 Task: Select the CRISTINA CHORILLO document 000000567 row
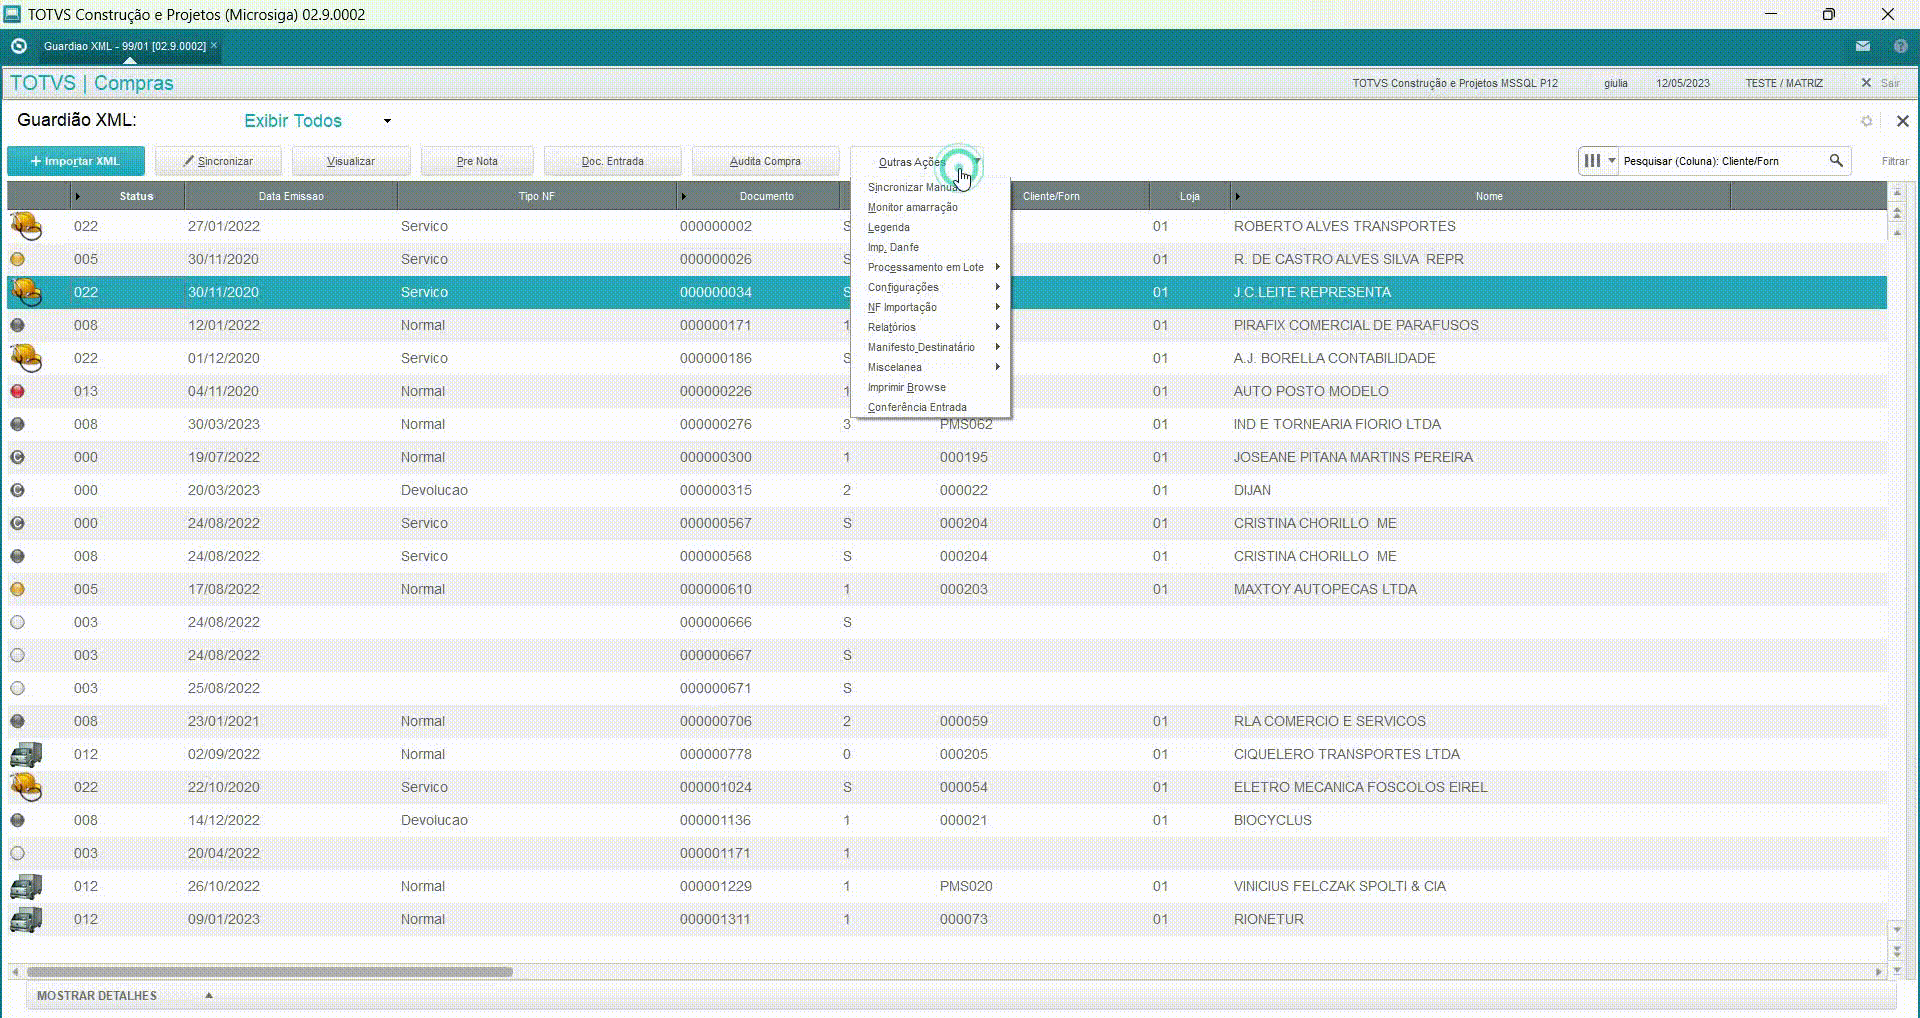click(947, 523)
